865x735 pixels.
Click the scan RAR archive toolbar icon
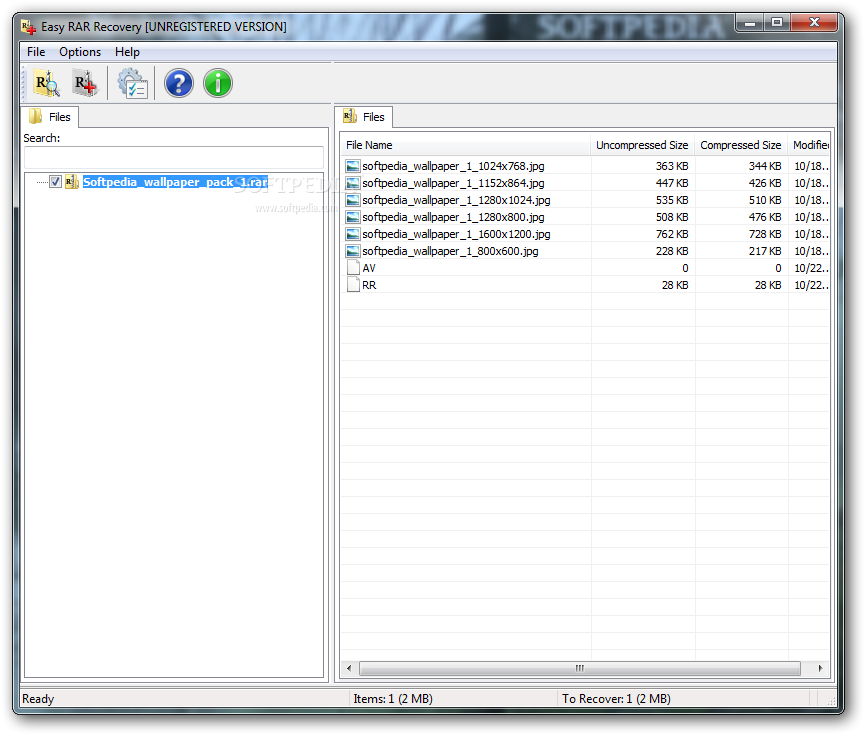(47, 83)
